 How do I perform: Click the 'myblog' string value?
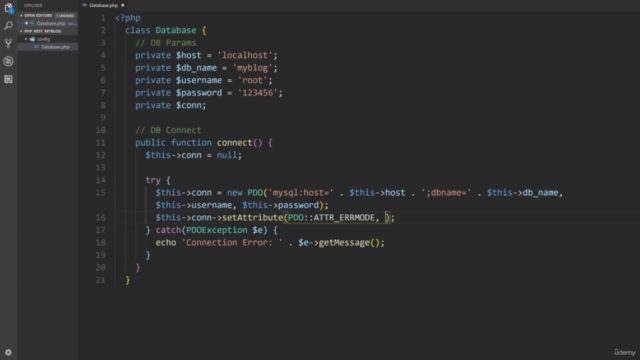pos(252,68)
